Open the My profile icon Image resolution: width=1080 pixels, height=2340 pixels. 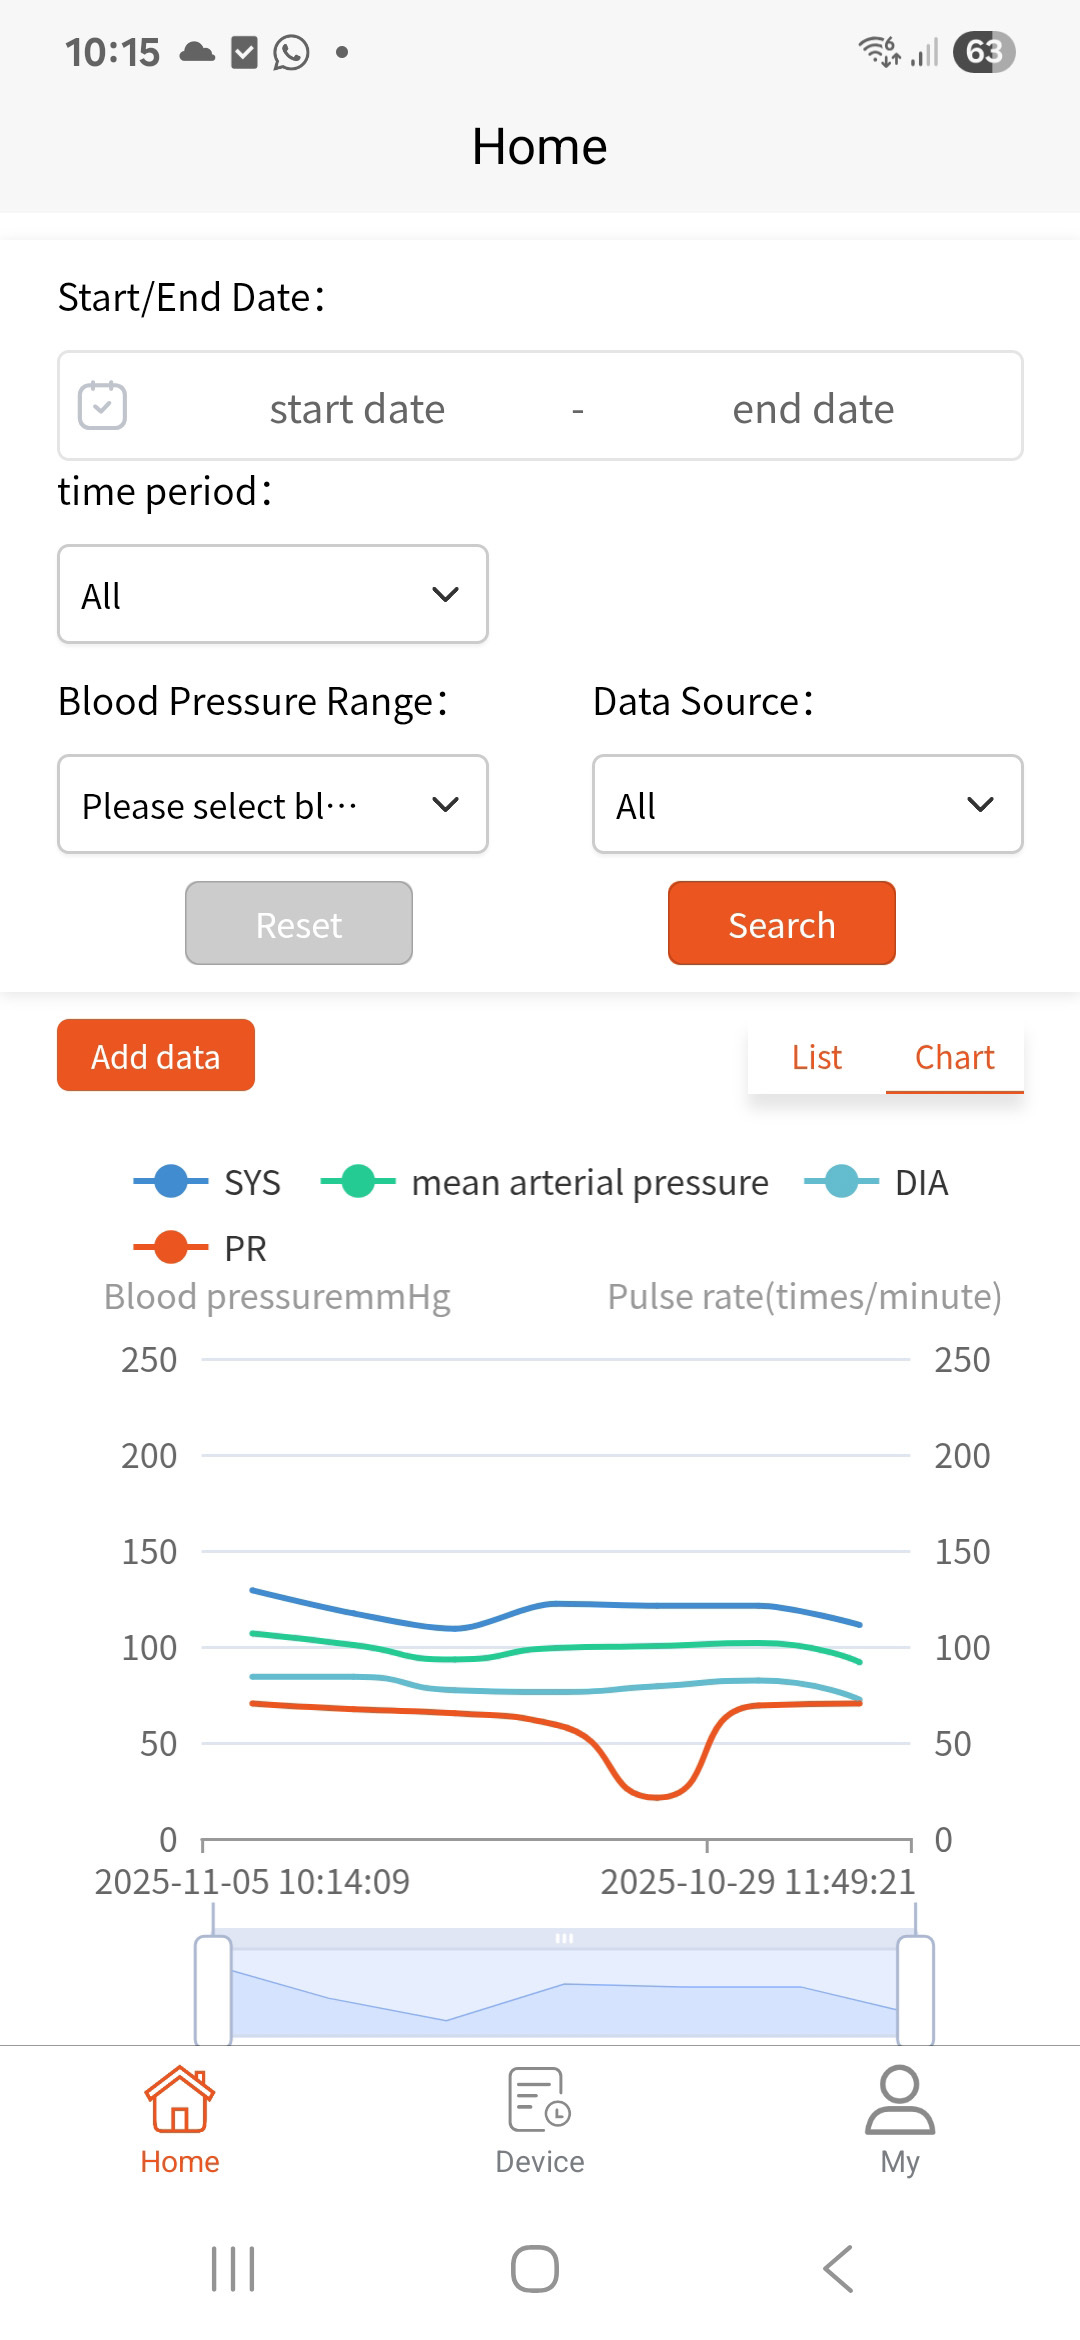tap(900, 2099)
